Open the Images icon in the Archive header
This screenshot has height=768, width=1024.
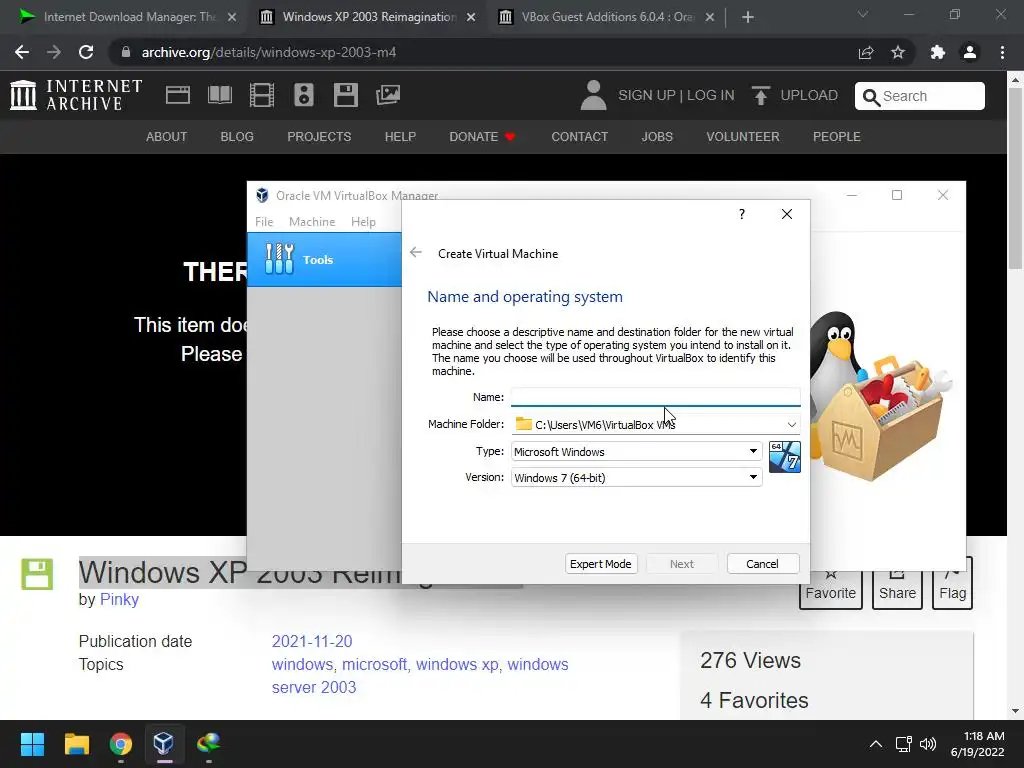click(x=388, y=95)
